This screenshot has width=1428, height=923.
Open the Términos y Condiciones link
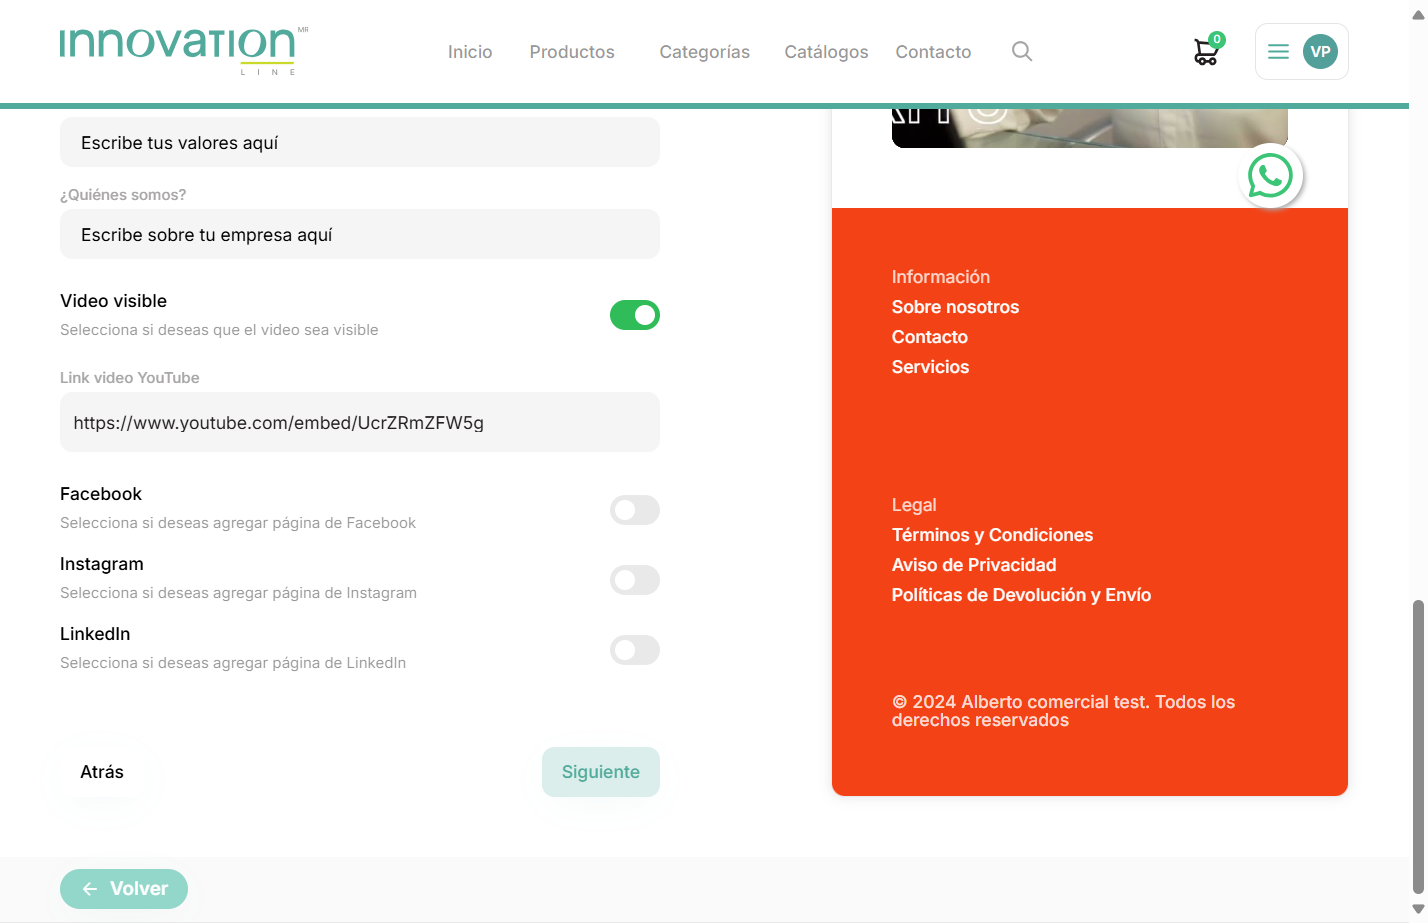pos(992,535)
